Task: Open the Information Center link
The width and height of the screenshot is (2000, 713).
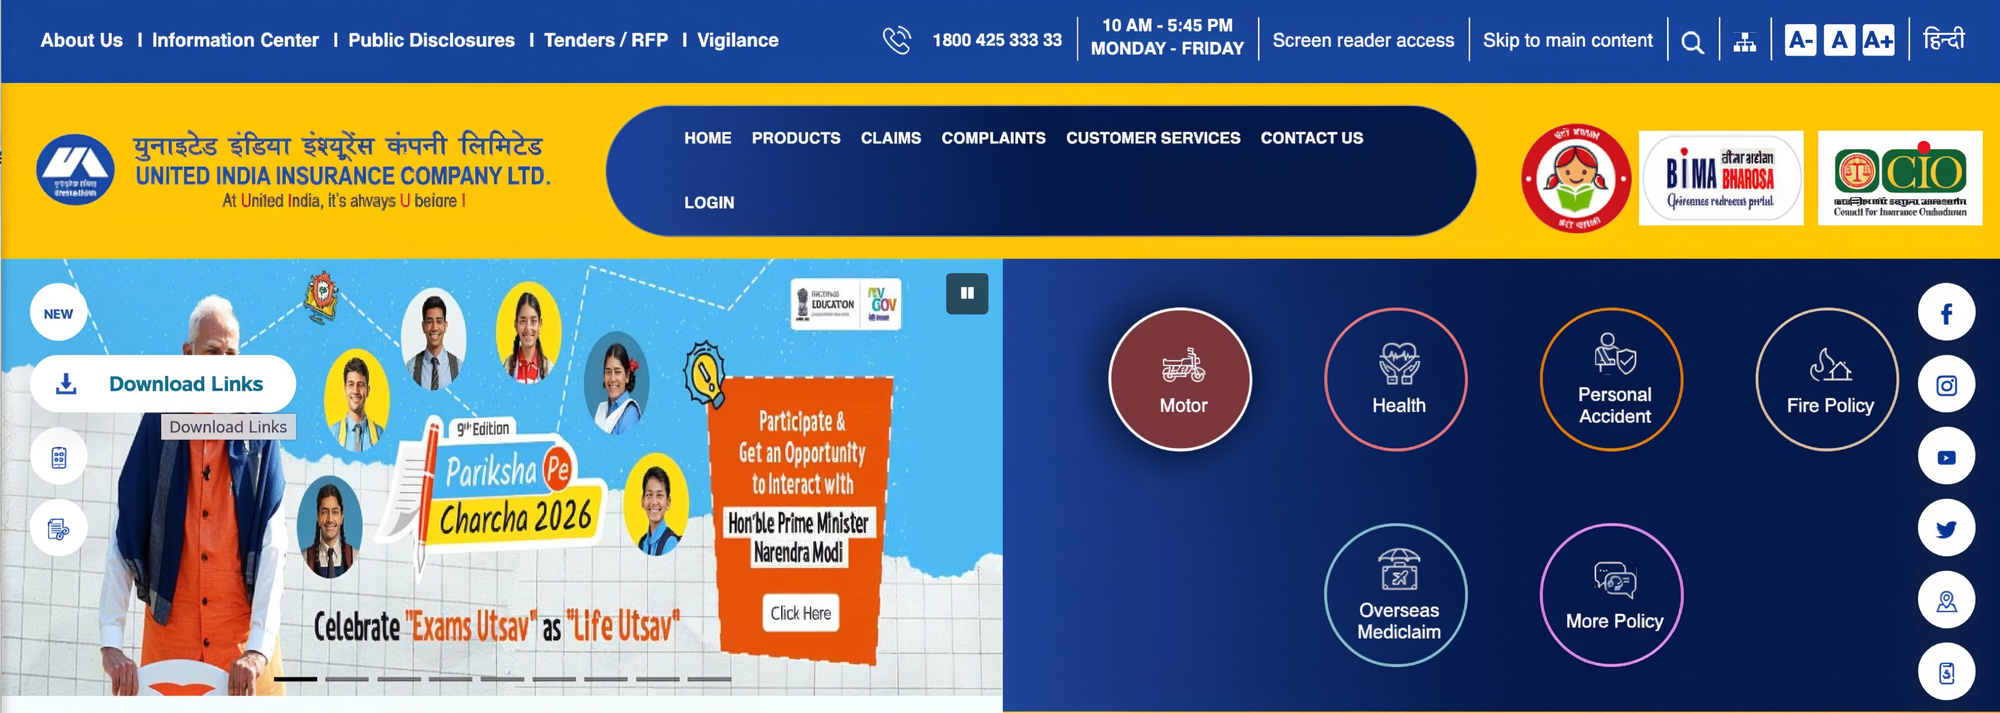Action: [235, 41]
